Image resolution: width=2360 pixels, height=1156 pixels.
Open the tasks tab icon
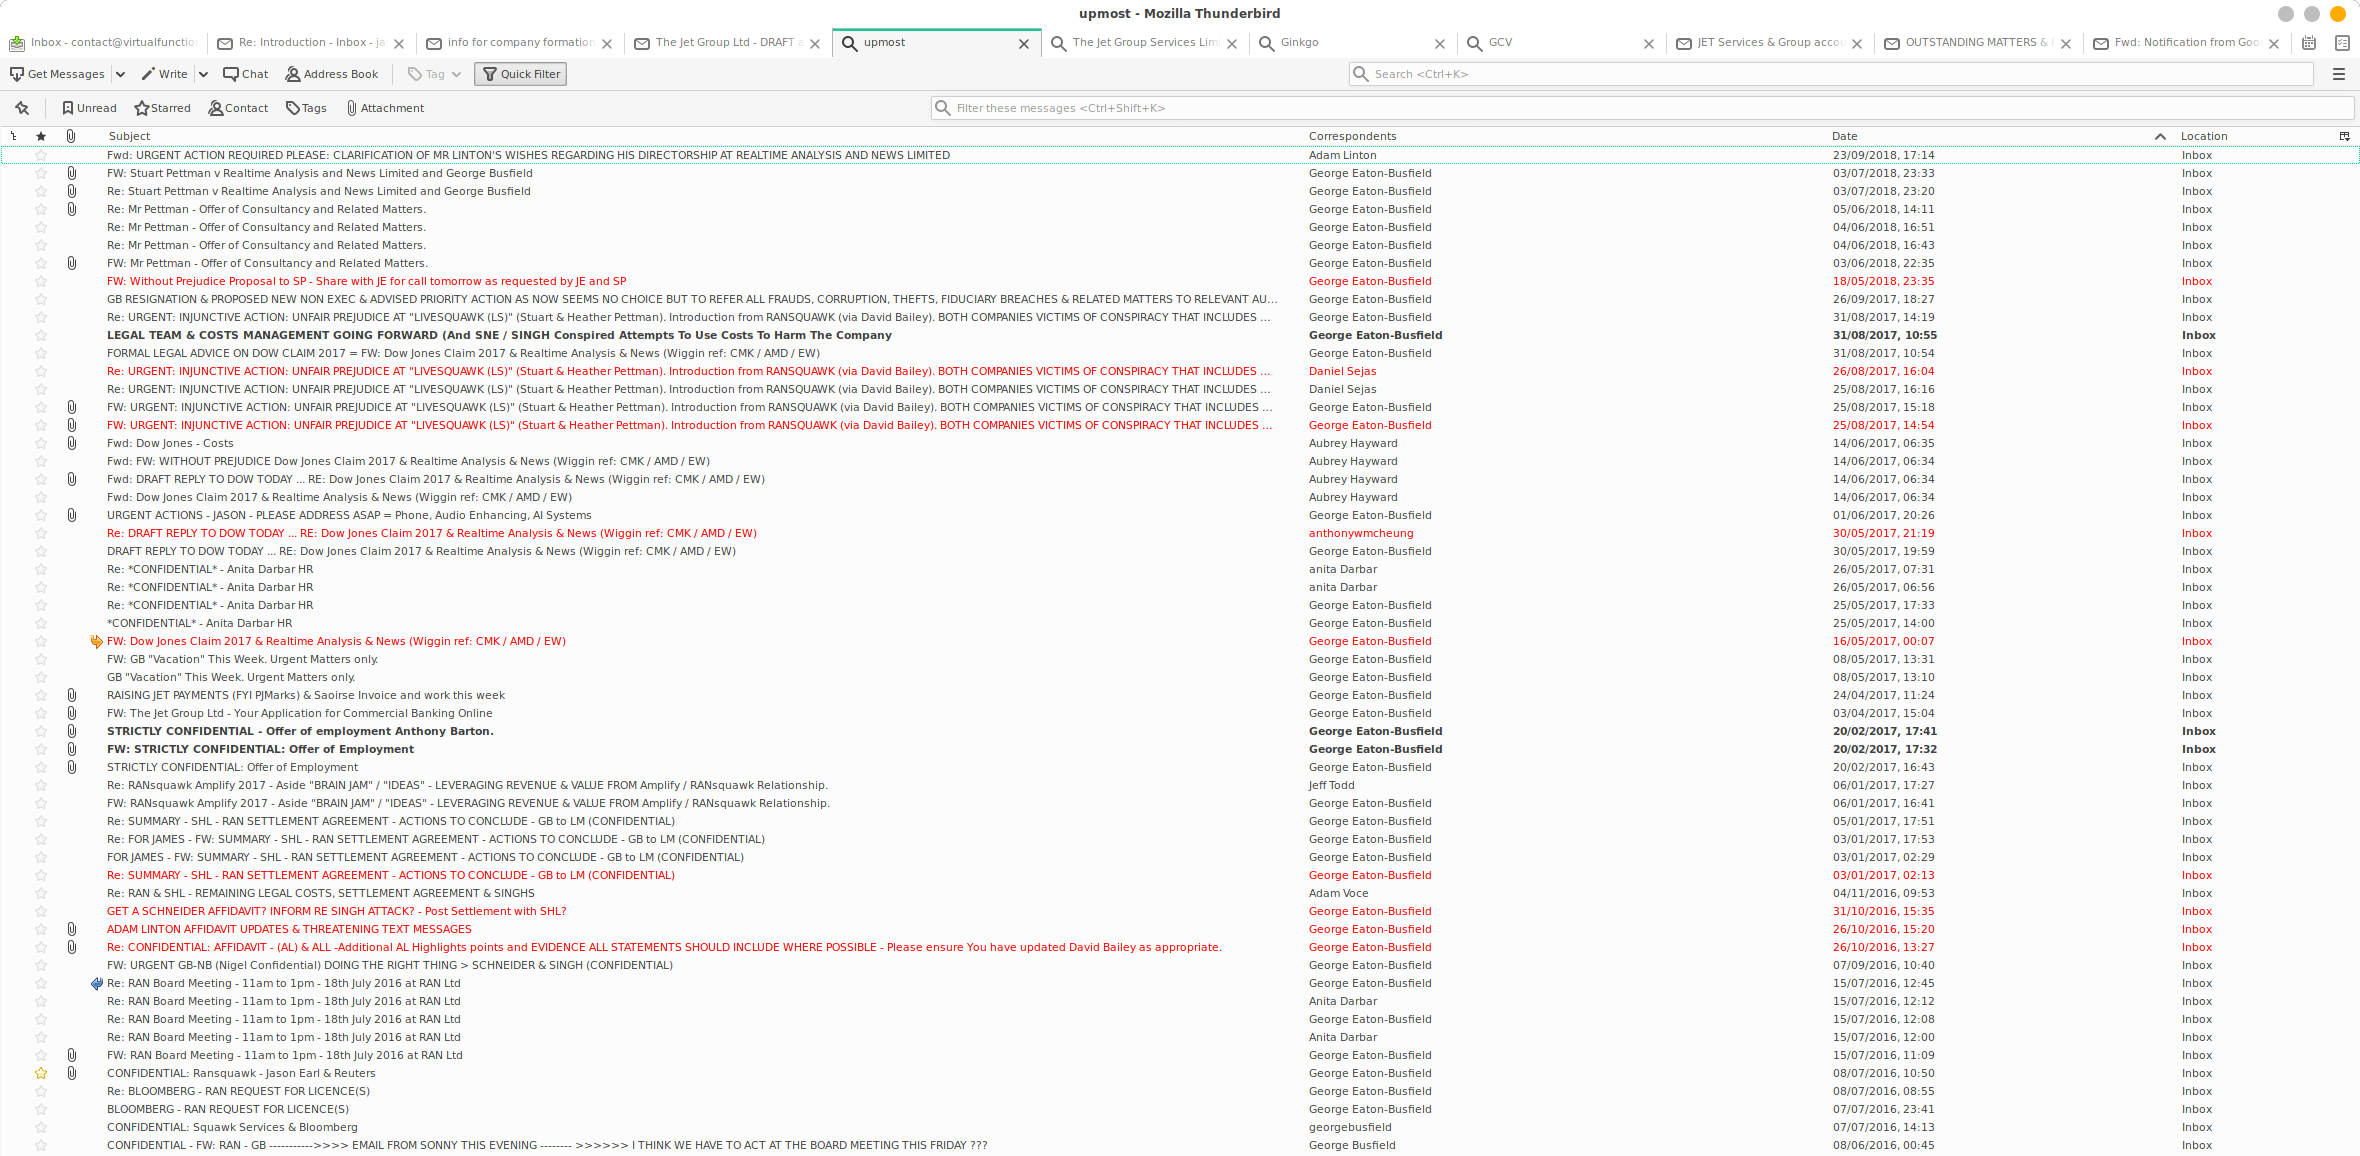click(x=2342, y=43)
